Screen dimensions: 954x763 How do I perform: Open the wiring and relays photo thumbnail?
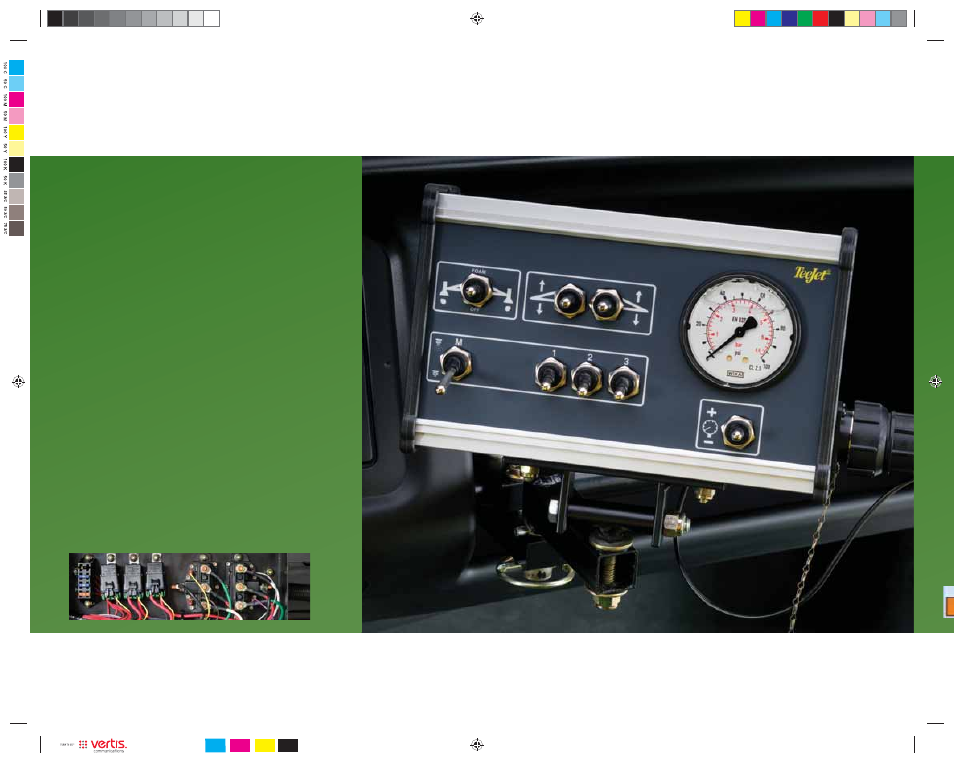(189, 587)
